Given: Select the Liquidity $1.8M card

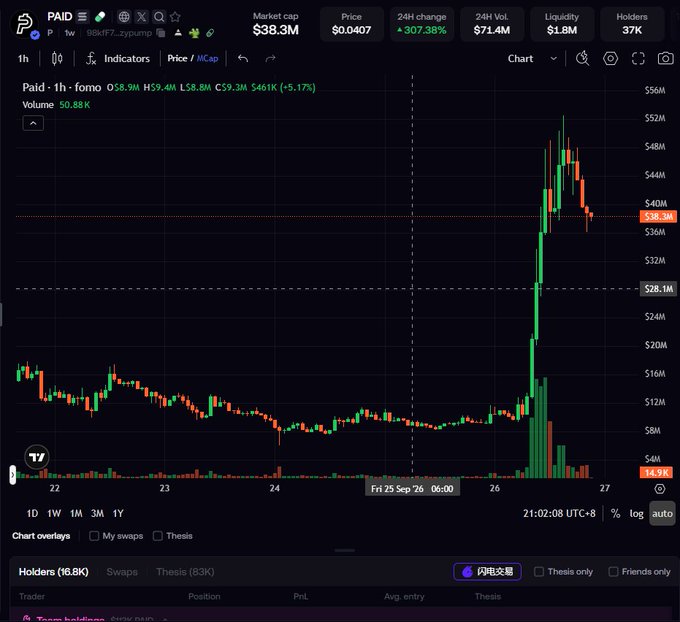Looking at the screenshot, I should click(562, 24).
